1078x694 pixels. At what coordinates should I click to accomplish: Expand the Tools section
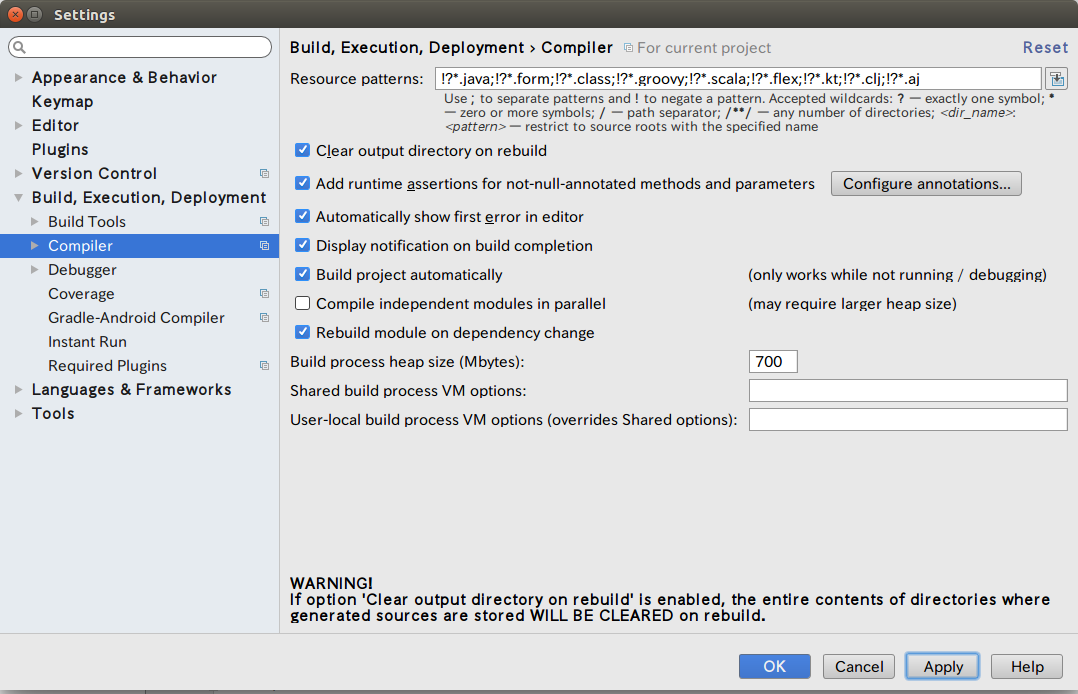[17, 413]
